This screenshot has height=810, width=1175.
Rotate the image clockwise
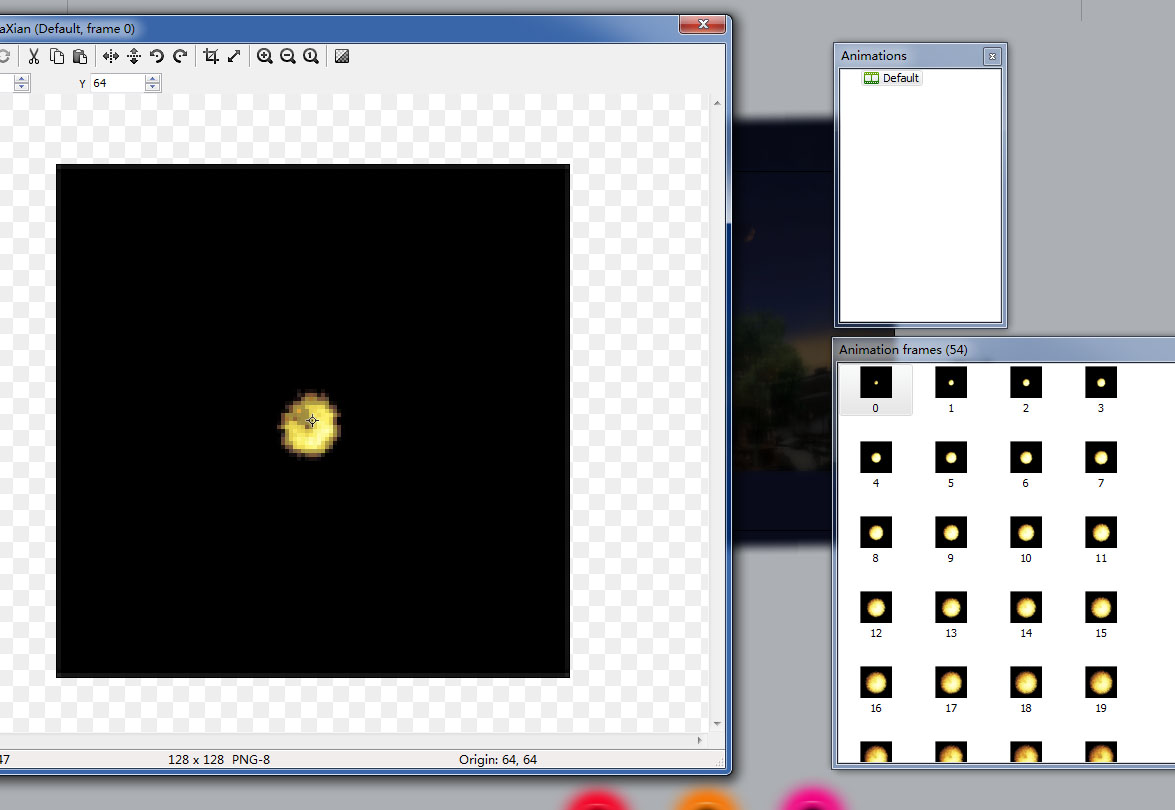[180, 57]
